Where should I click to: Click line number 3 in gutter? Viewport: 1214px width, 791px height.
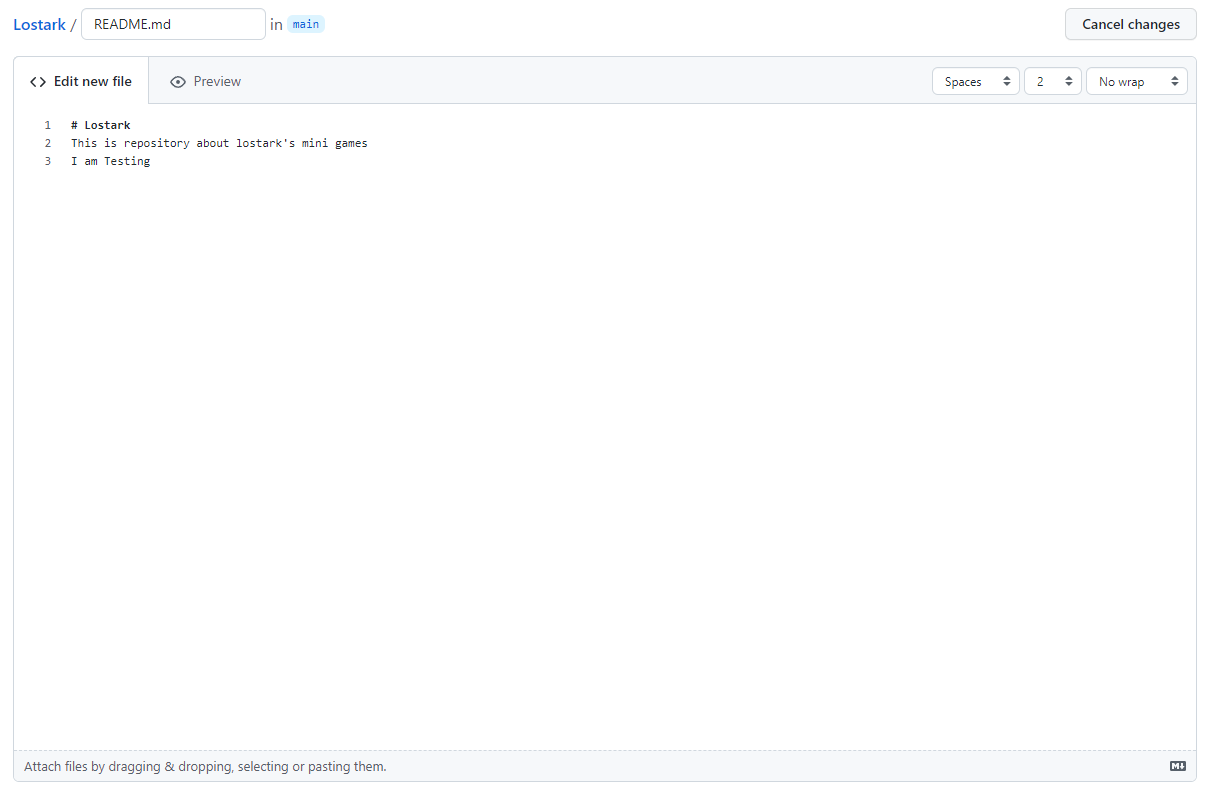47,161
